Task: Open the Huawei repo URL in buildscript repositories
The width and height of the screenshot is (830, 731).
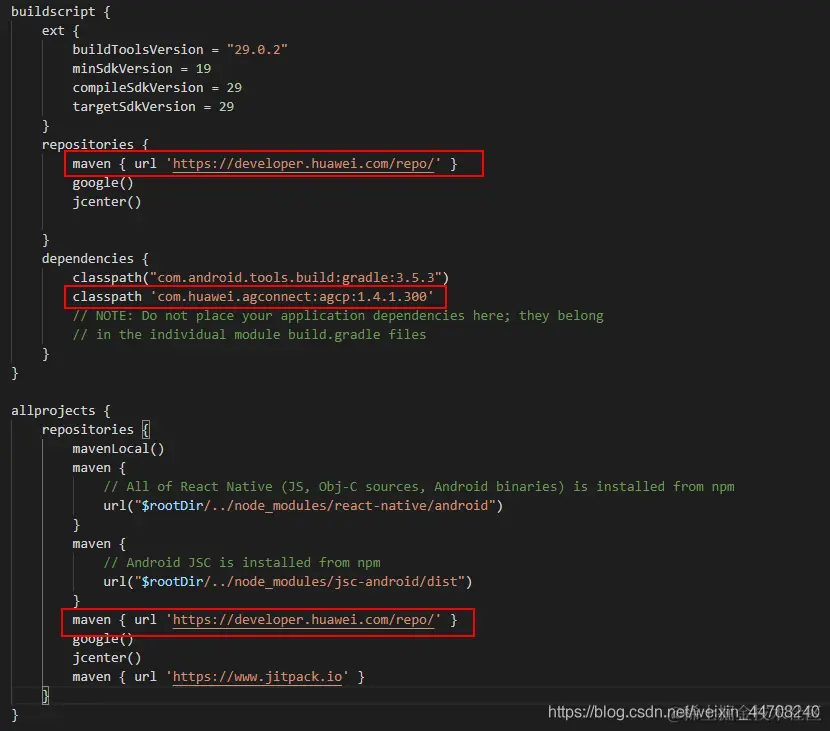Action: (303, 164)
